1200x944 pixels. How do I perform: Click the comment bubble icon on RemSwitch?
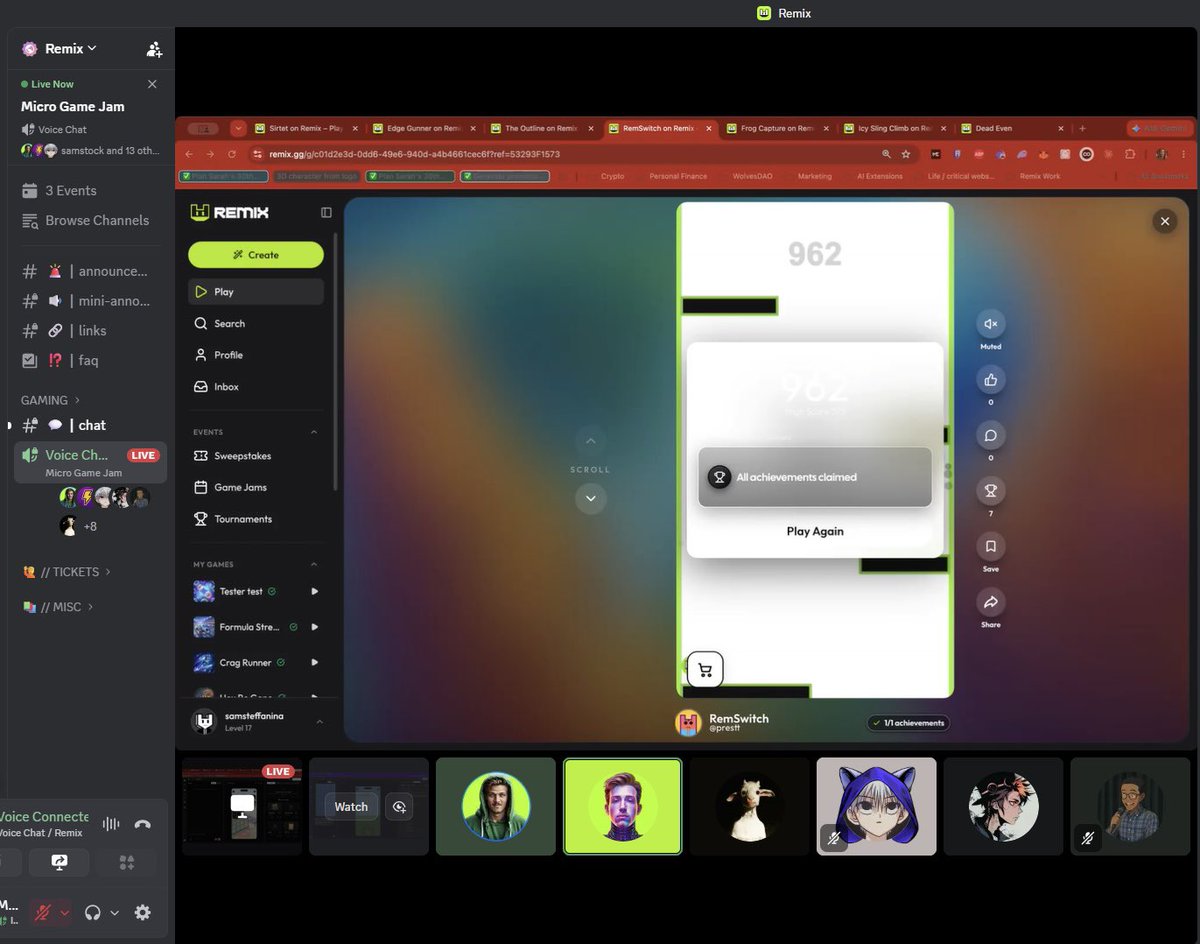tap(990, 436)
